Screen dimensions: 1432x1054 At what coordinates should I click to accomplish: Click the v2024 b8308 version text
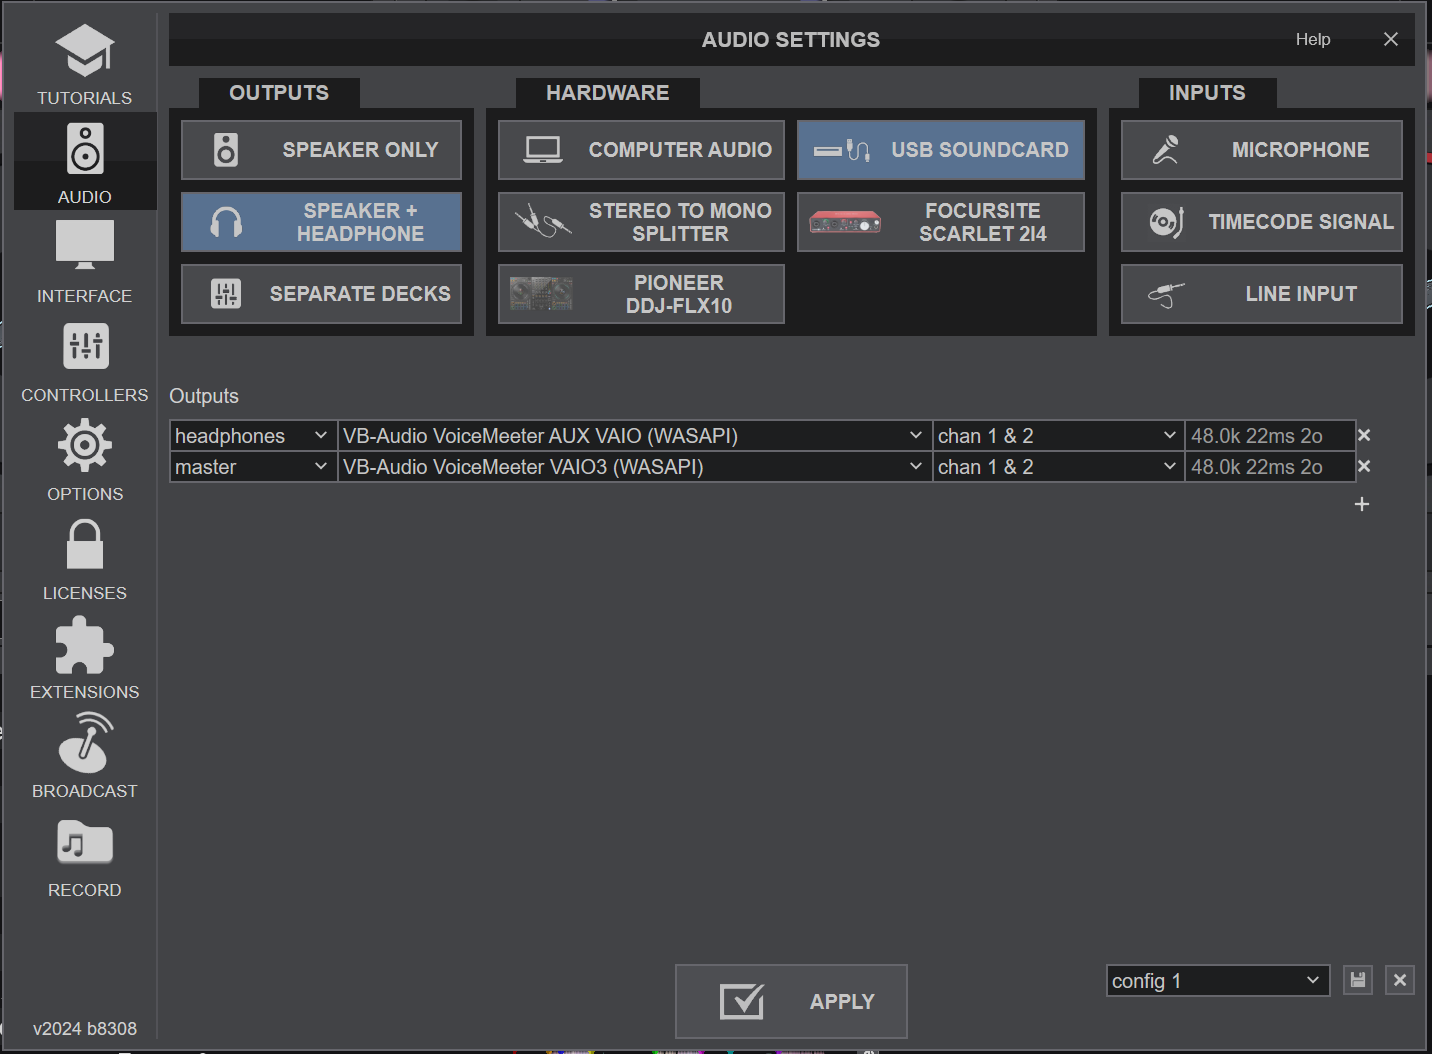click(x=85, y=1029)
